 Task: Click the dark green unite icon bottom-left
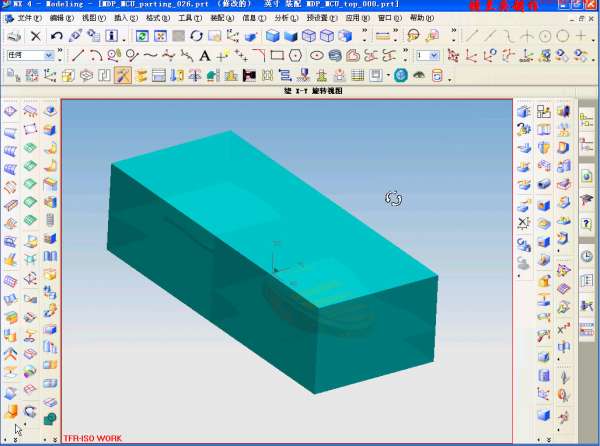[x=50, y=419]
